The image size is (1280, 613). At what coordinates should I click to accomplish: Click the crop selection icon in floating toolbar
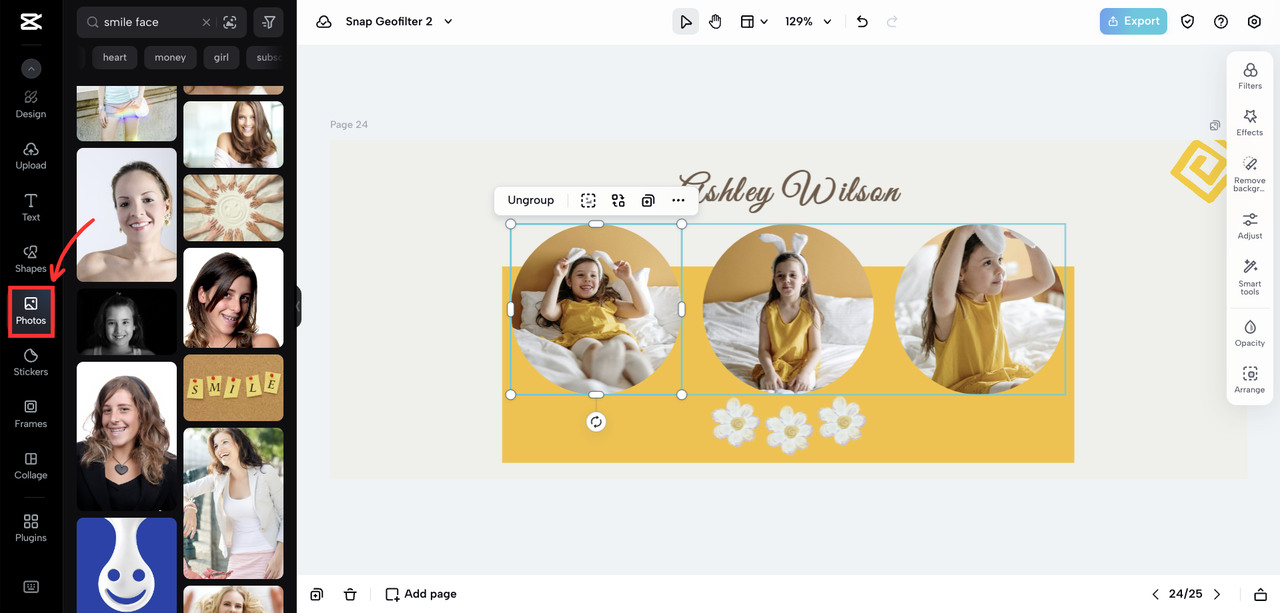pyautogui.click(x=588, y=201)
